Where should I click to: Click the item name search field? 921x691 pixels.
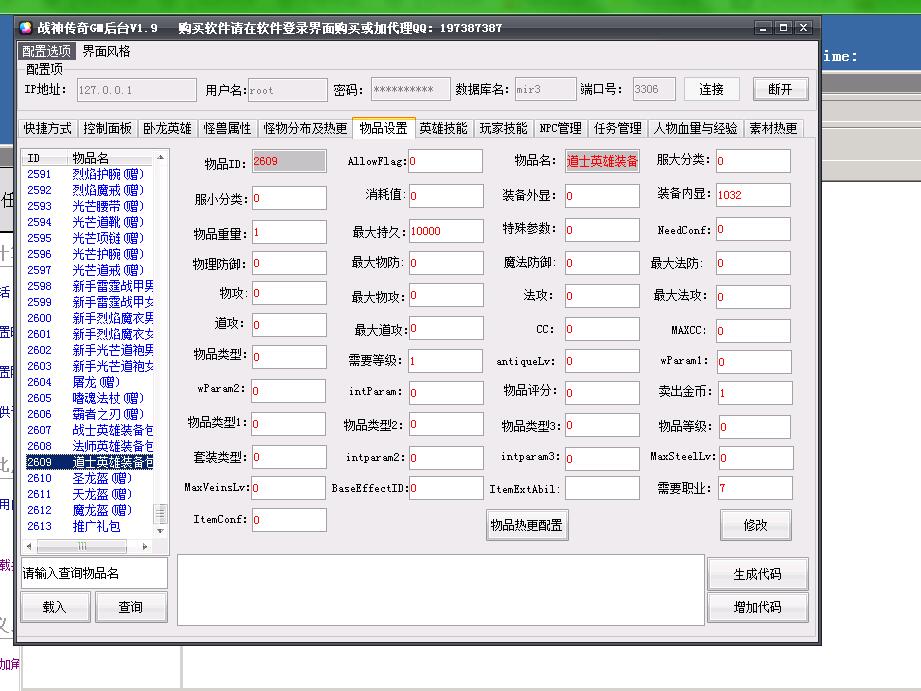pyautogui.click(x=94, y=573)
